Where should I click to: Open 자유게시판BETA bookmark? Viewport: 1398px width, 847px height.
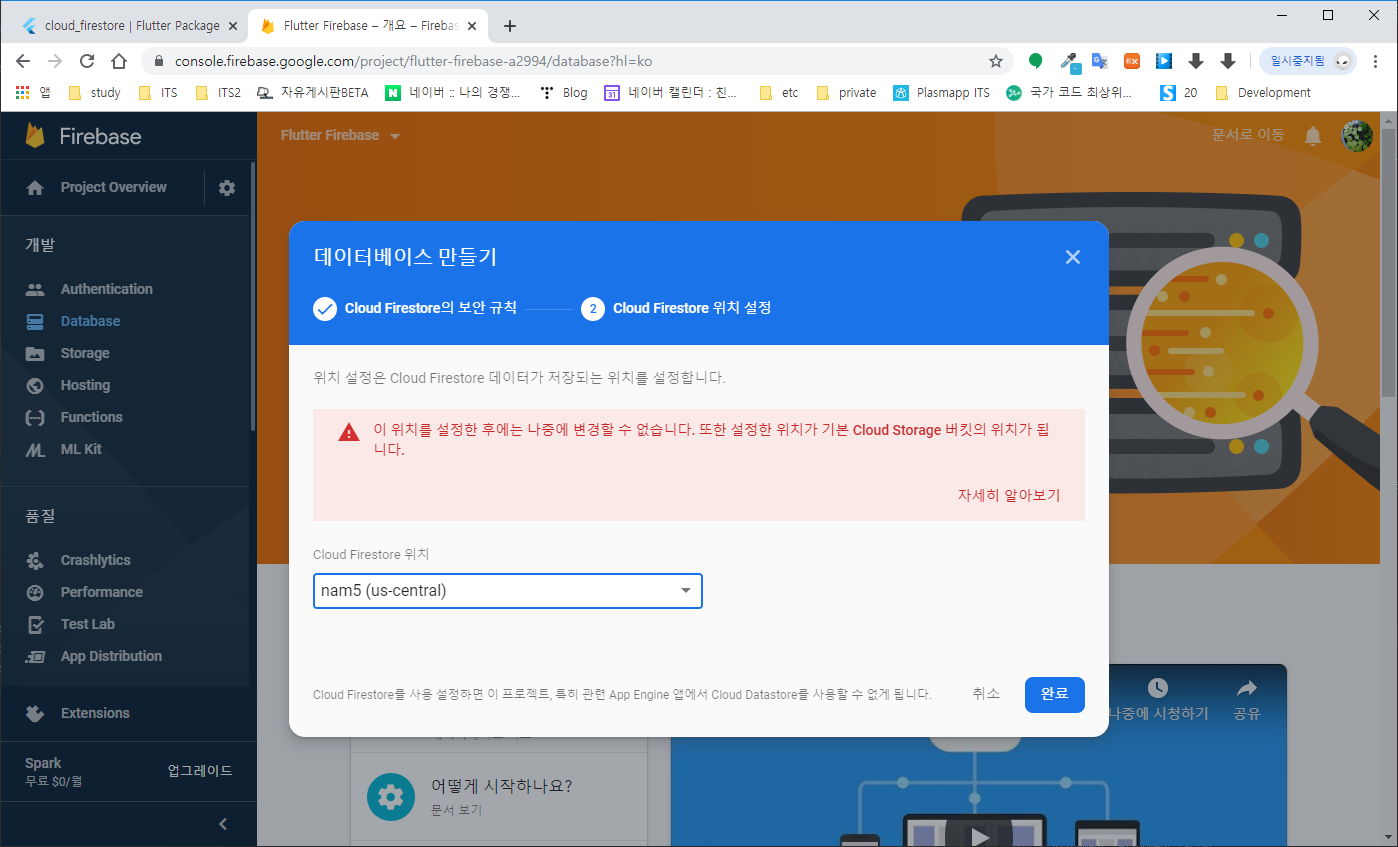pyautogui.click(x=312, y=93)
